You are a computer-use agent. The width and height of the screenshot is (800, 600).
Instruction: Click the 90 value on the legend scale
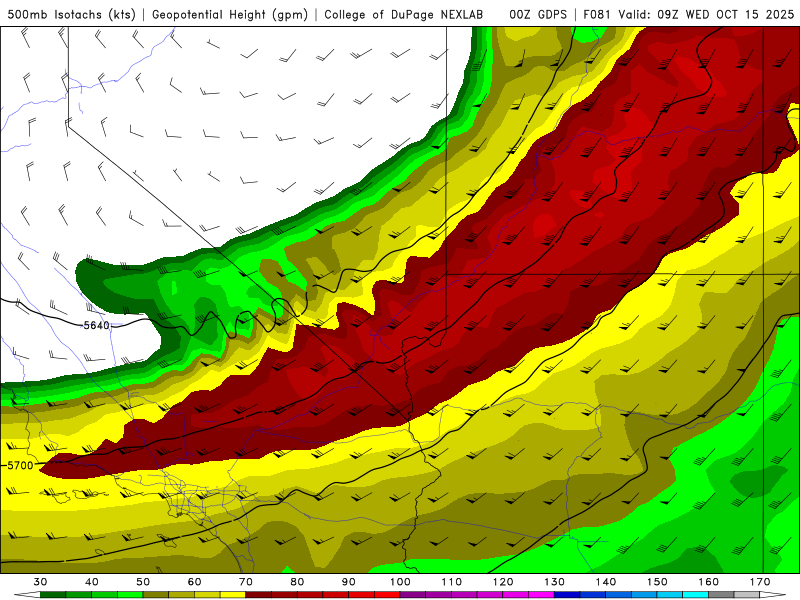coord(348,582)
